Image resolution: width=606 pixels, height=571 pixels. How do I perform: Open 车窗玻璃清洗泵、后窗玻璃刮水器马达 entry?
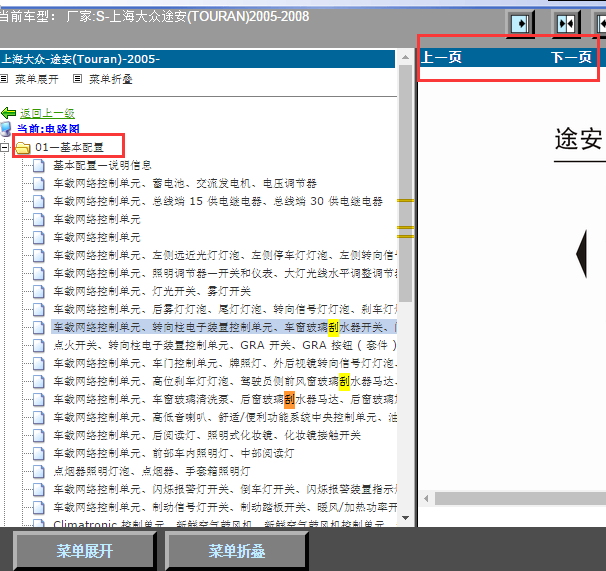point(225,399)
